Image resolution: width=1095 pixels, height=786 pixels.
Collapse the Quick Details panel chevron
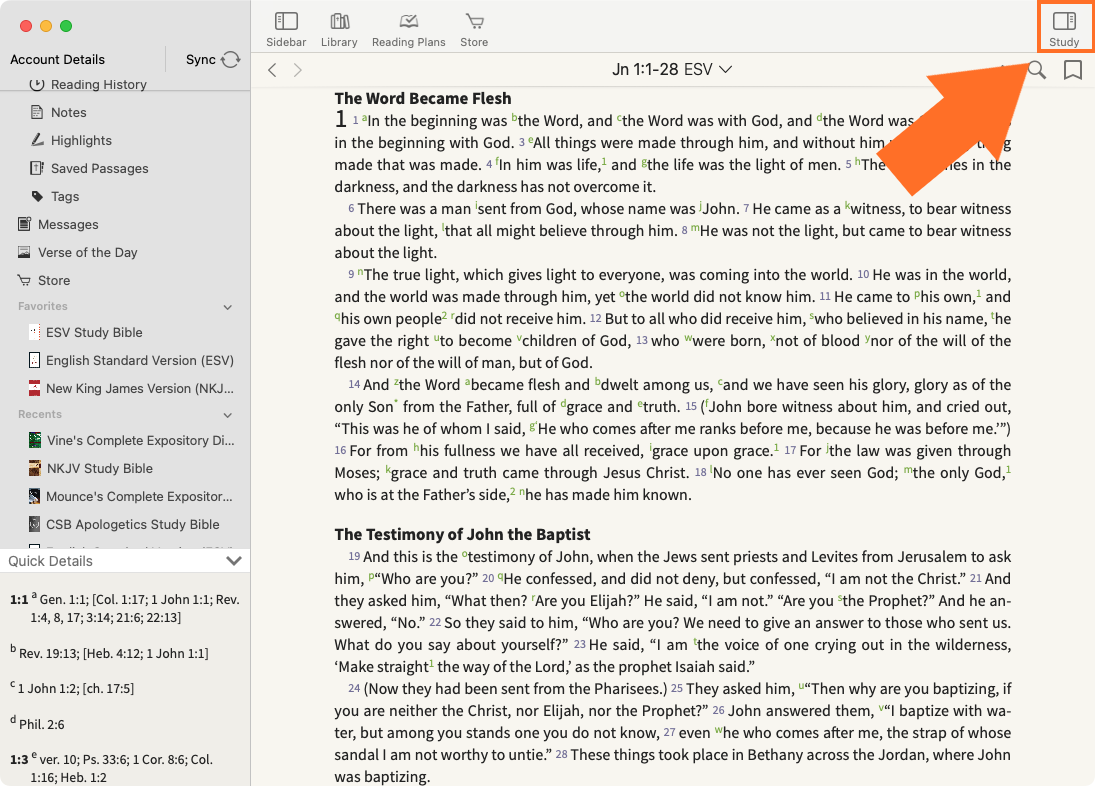point(234,561)
